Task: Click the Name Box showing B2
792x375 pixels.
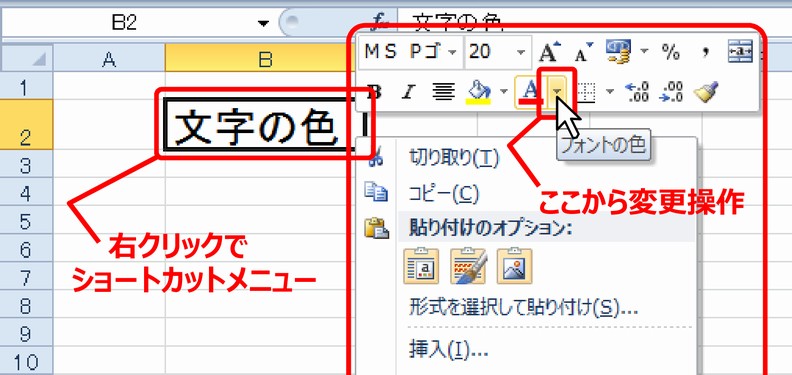Action: 124,24
